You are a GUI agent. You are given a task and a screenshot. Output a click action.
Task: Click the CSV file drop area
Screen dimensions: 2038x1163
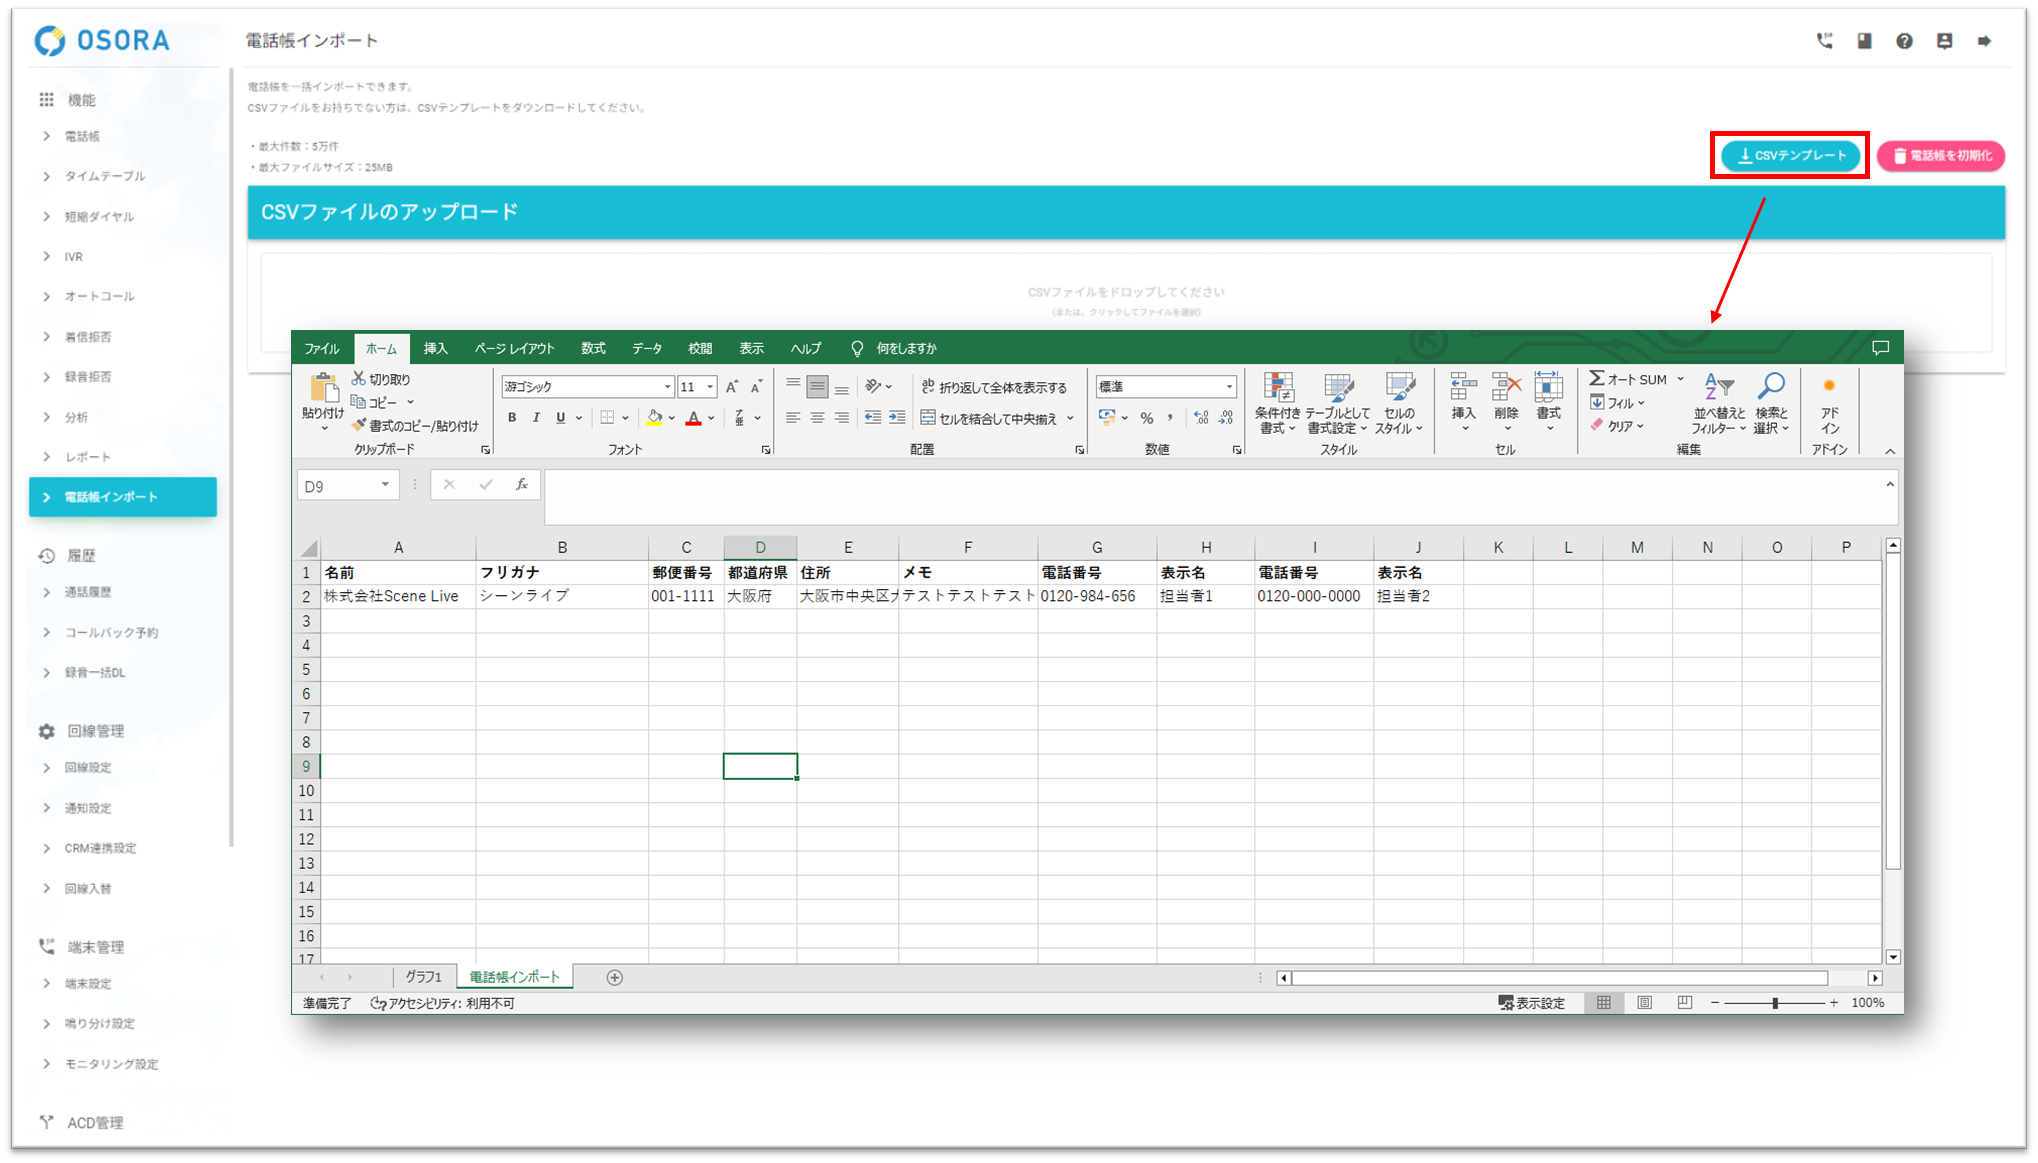[x=1126, y=301]
